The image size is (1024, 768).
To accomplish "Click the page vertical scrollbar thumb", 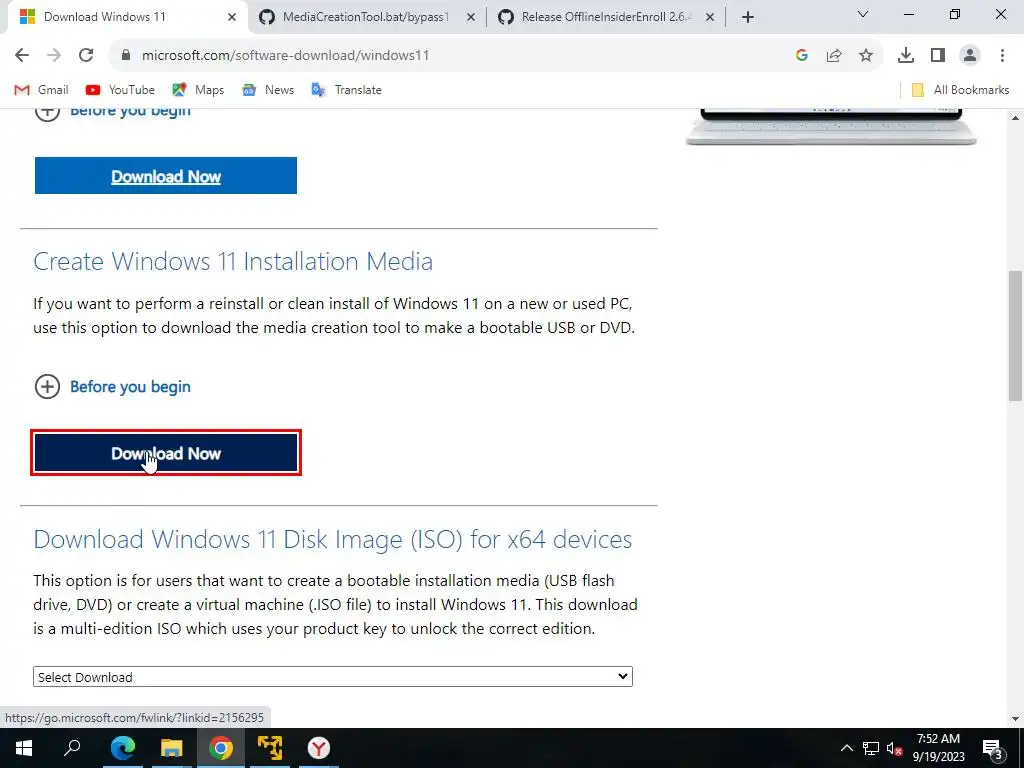I will [1015, 336].
